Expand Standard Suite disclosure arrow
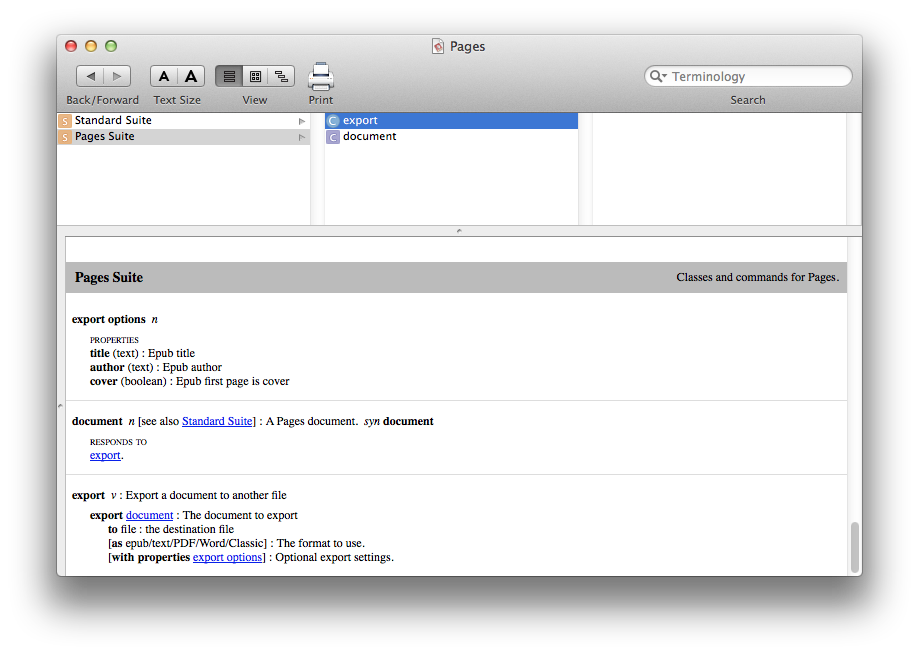This screenshot has width=919, height=655. (302, 121)
